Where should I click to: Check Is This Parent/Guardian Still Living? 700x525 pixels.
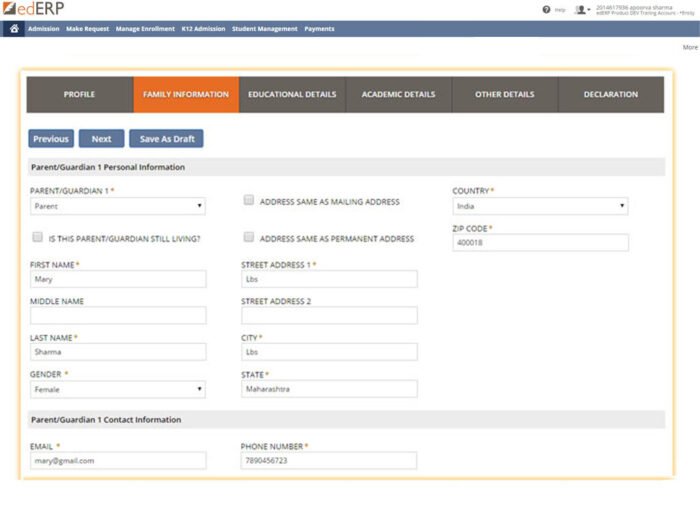pyautogui.click(x=38, y=237)
